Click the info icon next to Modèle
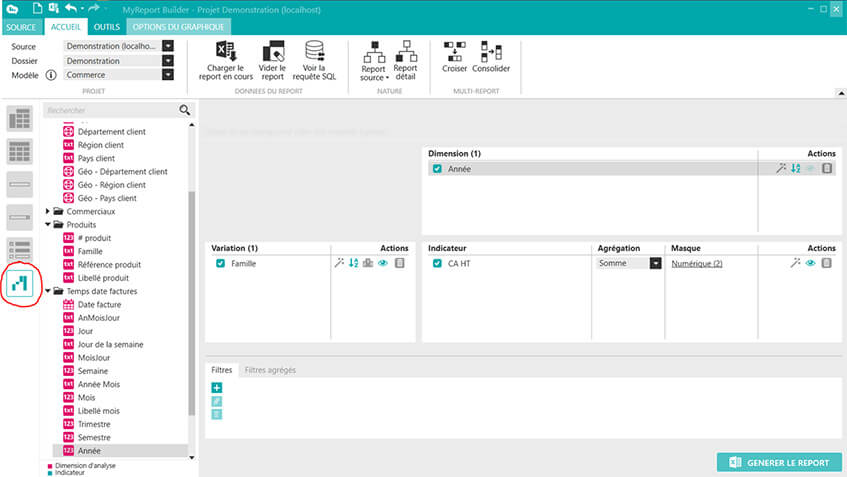Image resolution: width=847 pixels, height=477 pixels. [x=51, y=75]
